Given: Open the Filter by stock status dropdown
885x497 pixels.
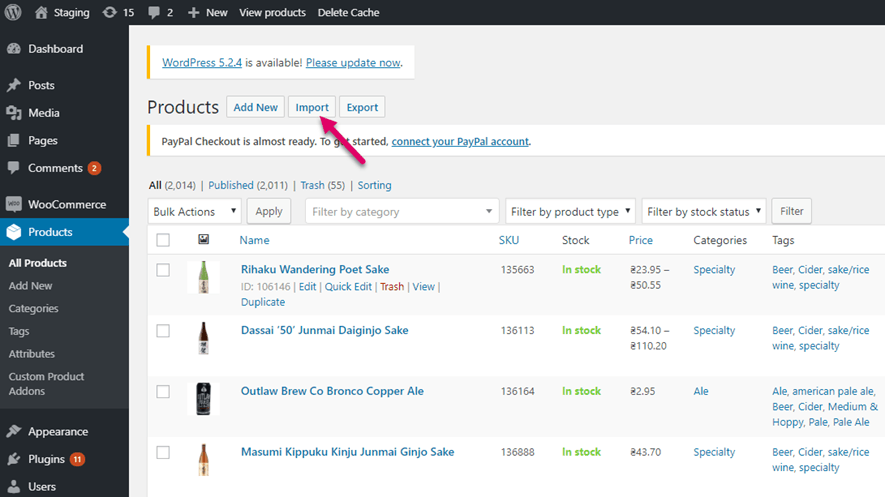Looking at the screenshot, I should click(x=704, y=212).
